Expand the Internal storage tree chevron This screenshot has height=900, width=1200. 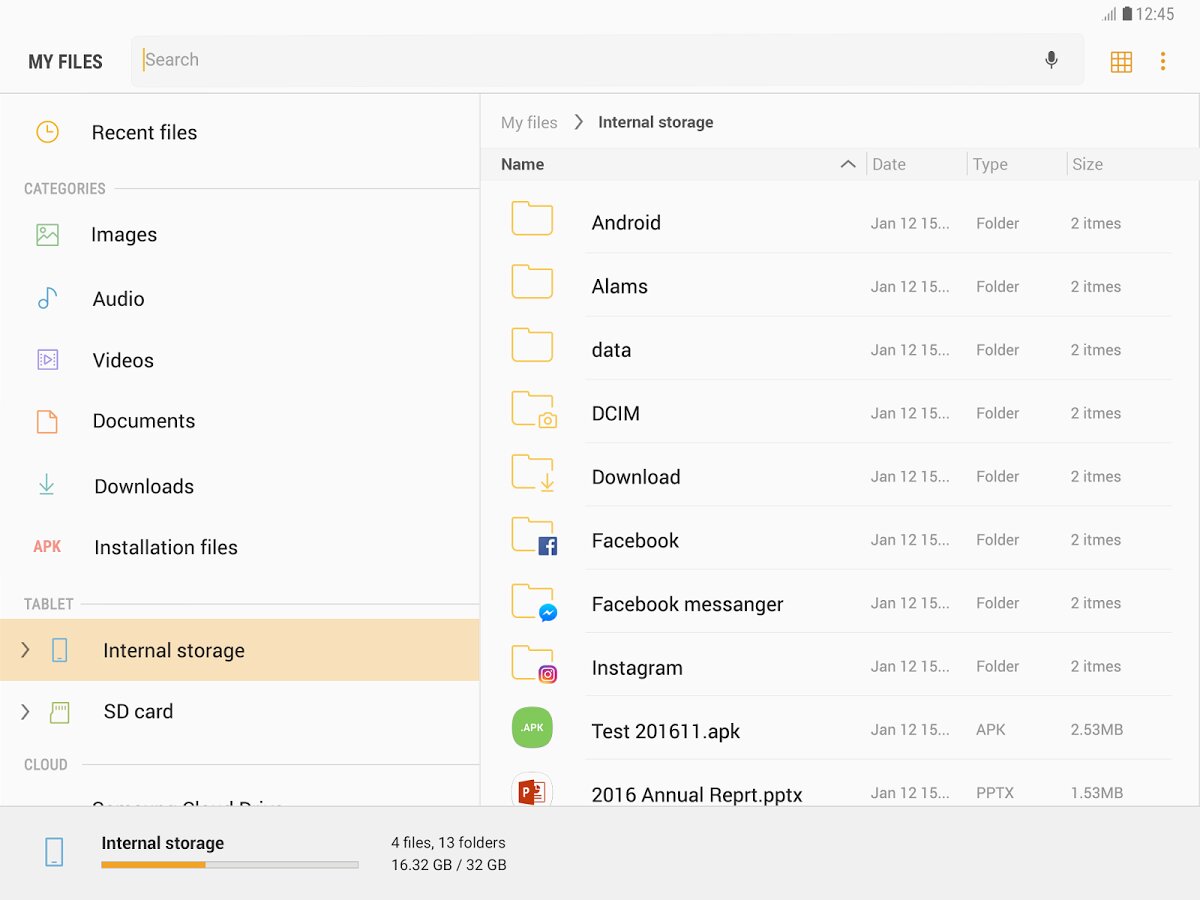pyautogui.click(x=26, y=650)
